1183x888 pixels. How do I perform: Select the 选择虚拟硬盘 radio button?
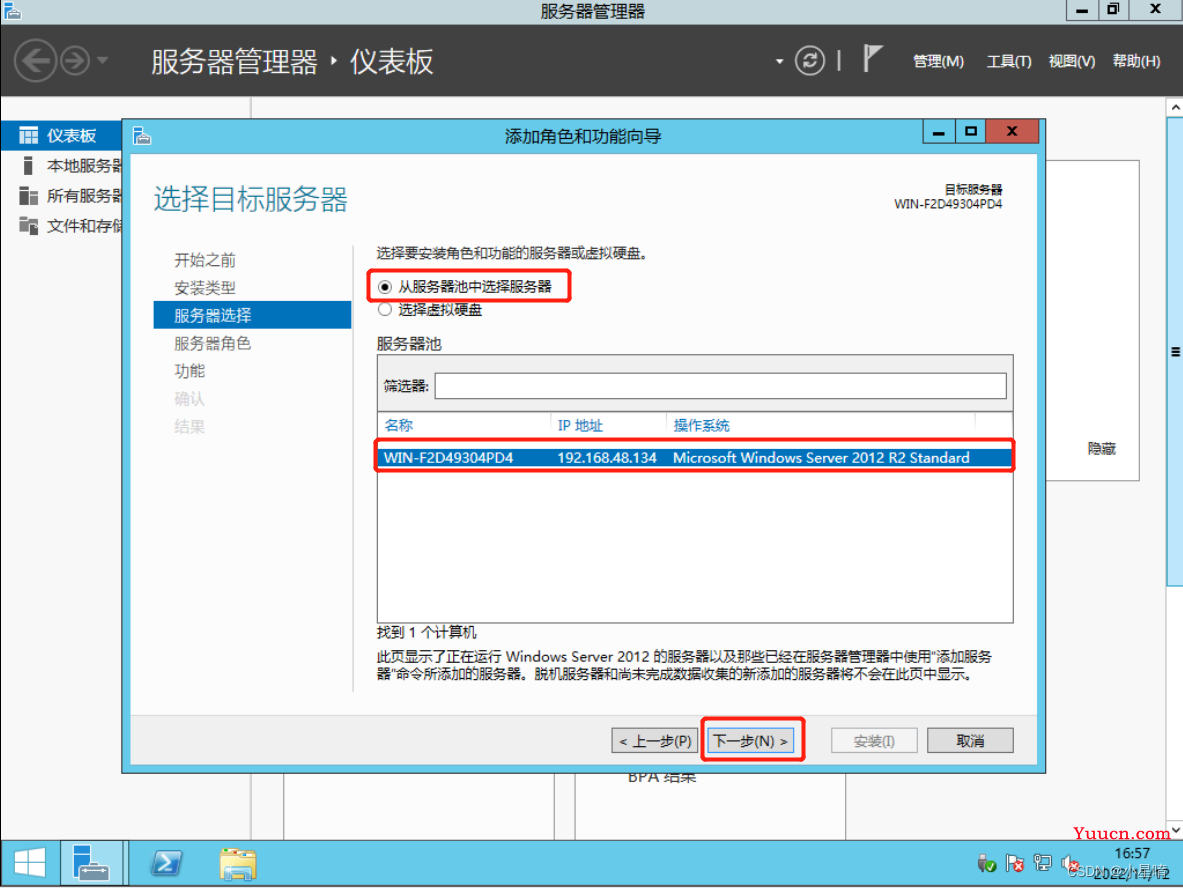pyautogui.click(x=385, y=309)
